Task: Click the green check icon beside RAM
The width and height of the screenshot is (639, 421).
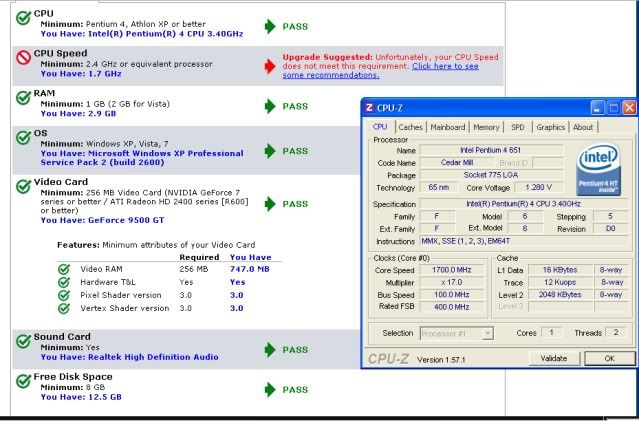Action: coord(24,97)
